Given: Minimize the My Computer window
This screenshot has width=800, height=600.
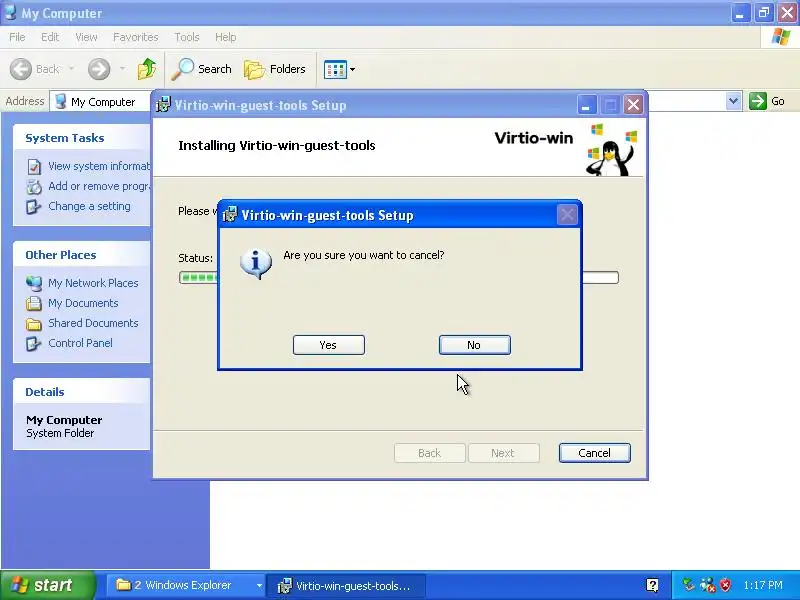Looking at the screenshot, I should tap(740, 13).
